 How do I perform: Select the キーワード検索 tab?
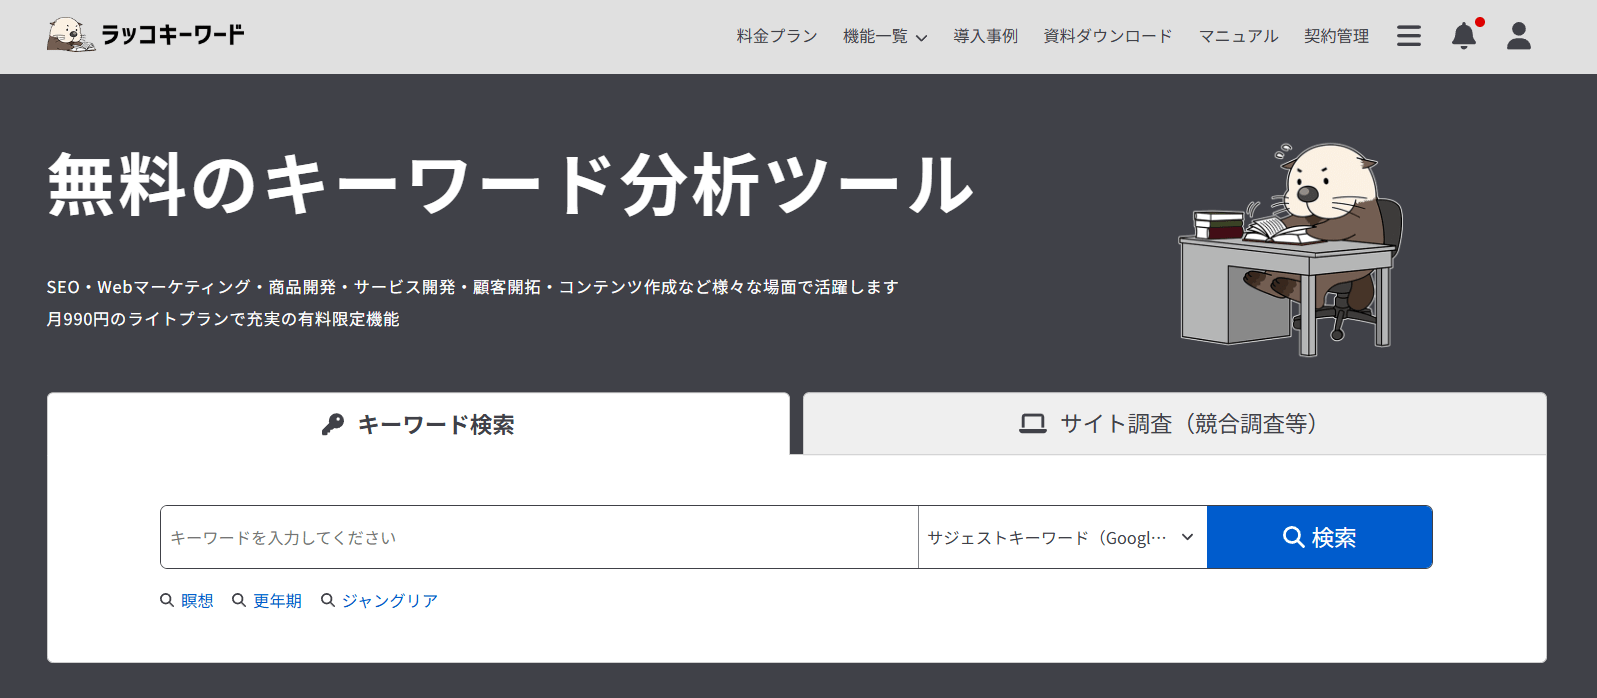point(418,424)
